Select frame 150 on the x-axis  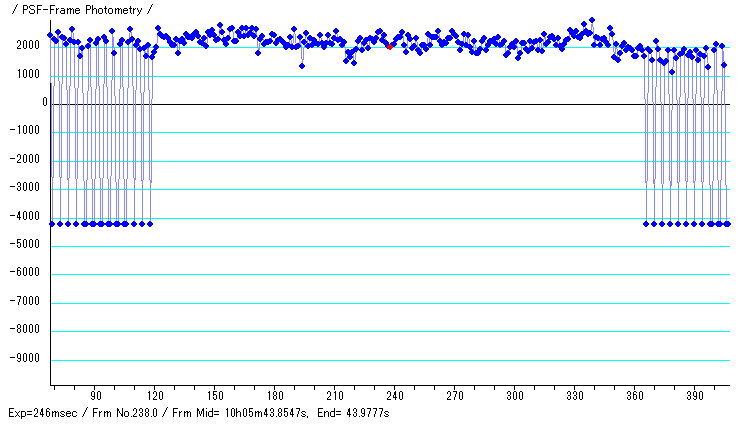pos(215,396)
